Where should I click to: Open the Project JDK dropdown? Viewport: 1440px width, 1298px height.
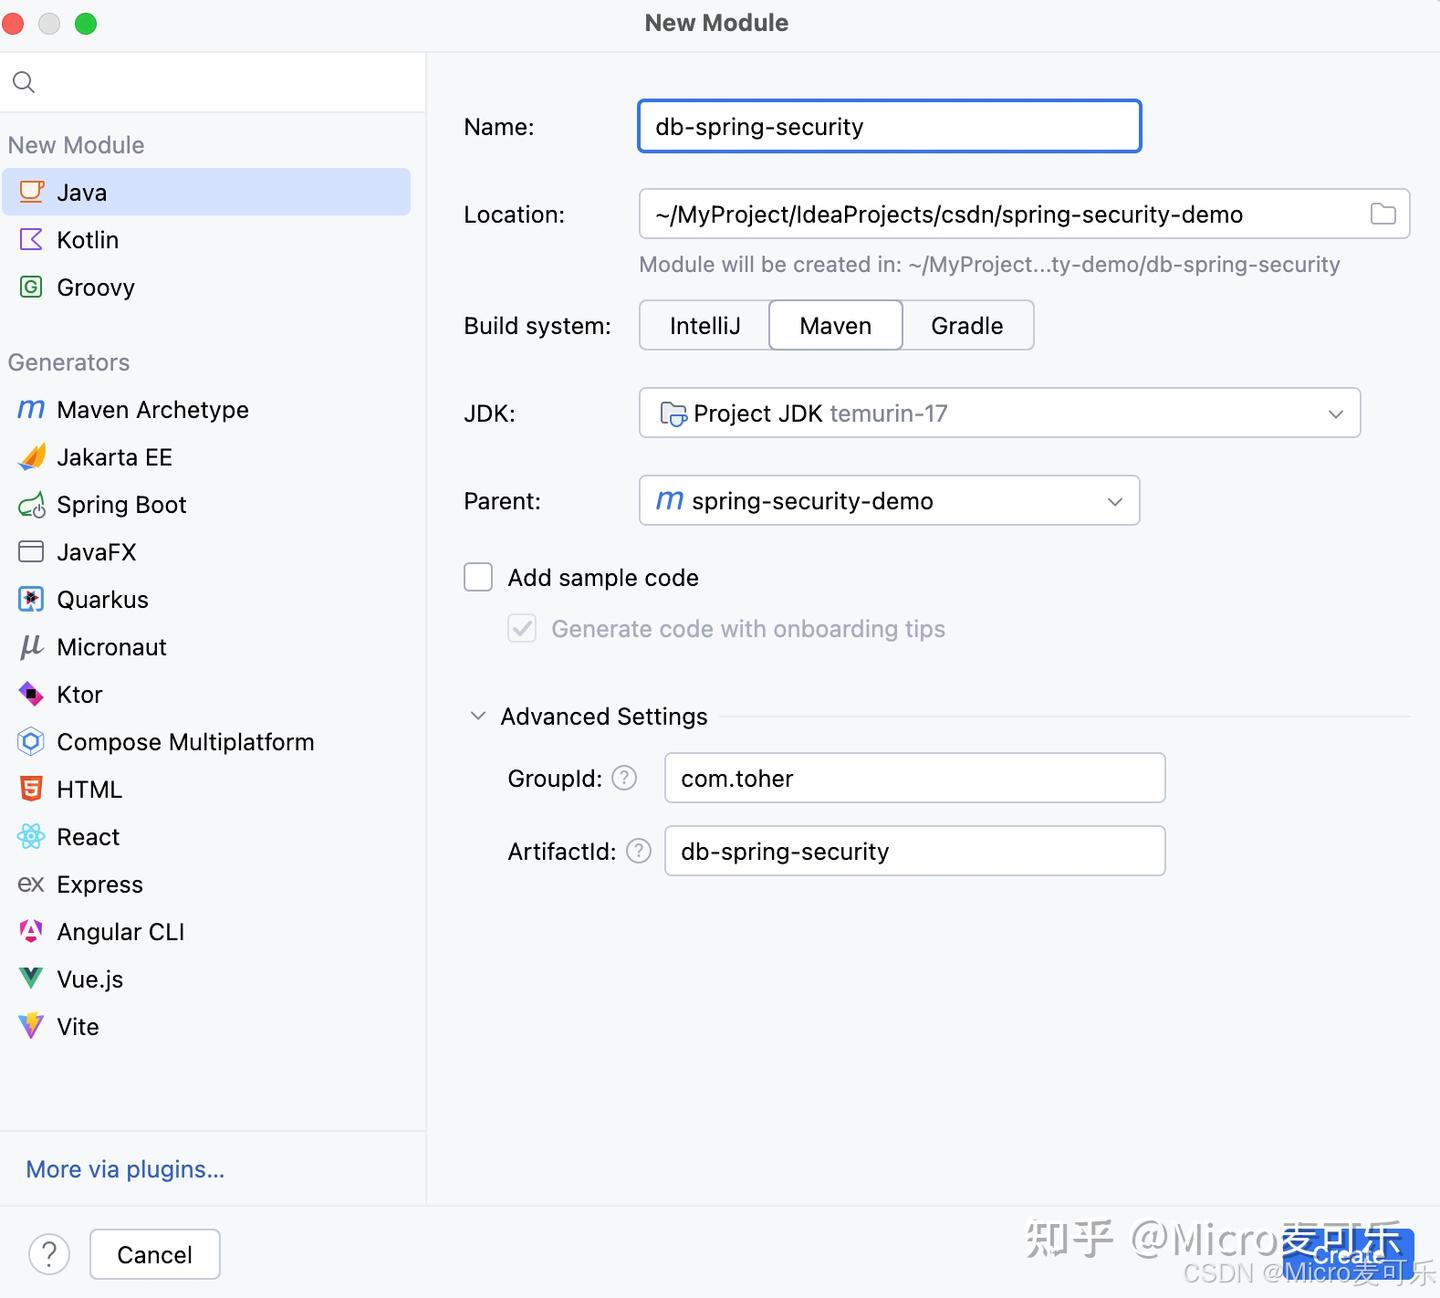[999, 413]
